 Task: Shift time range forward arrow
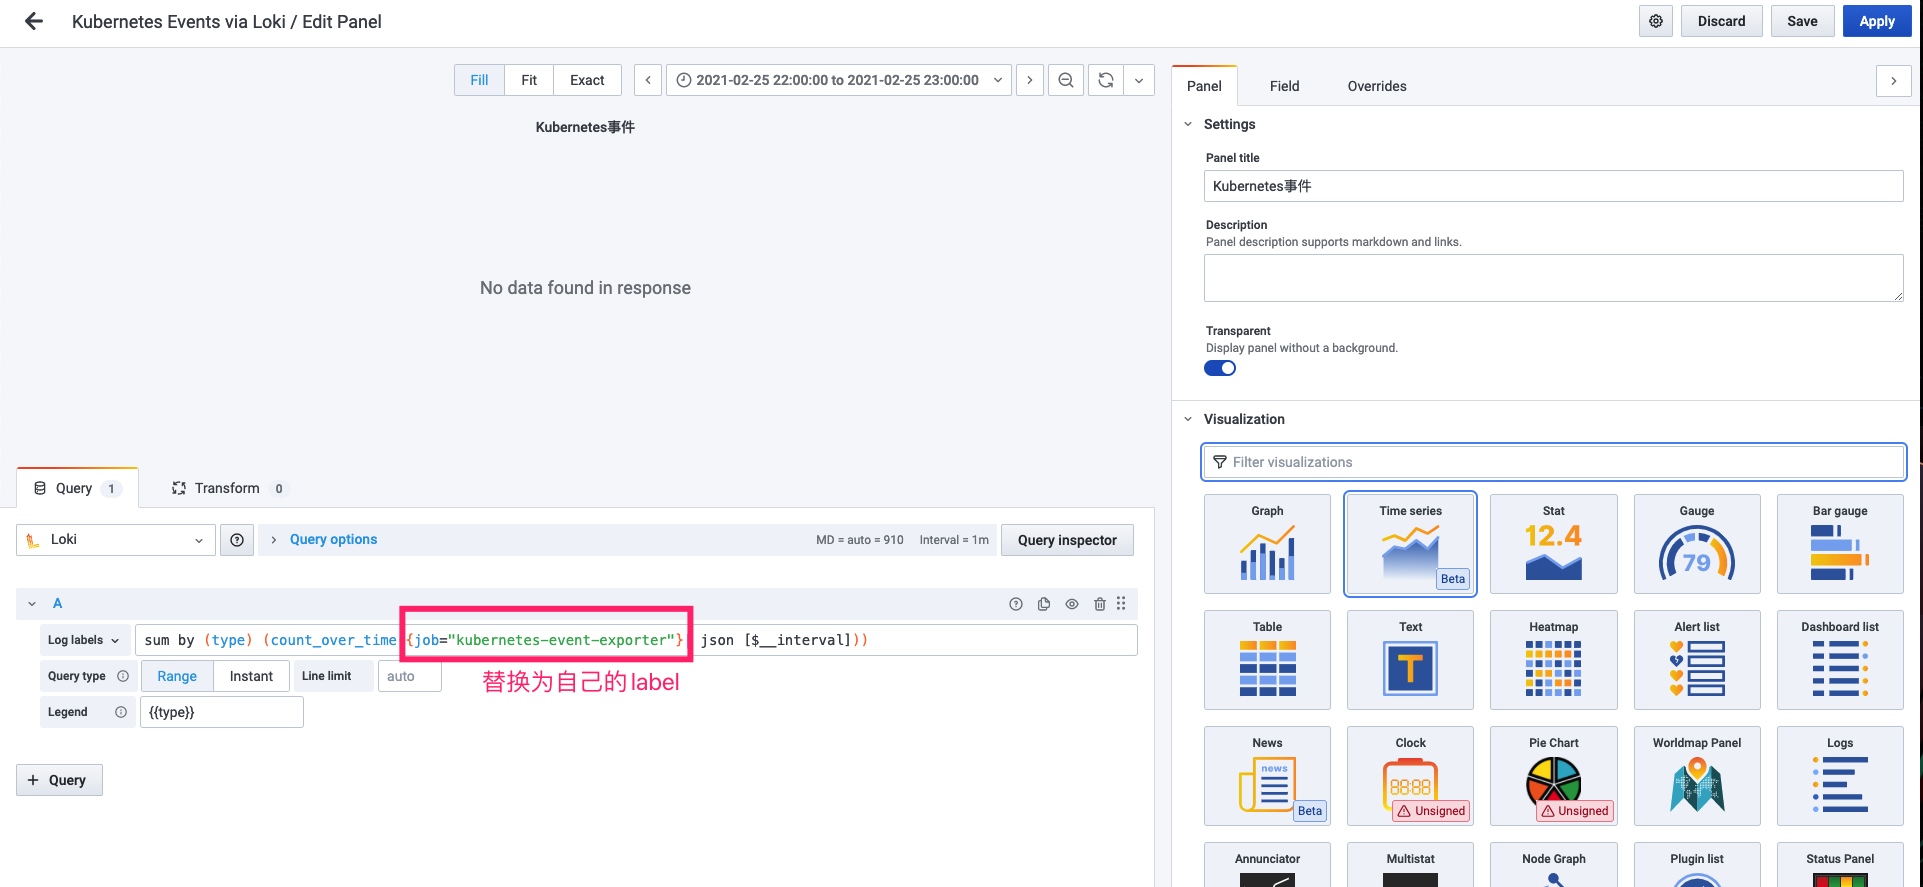[x=1030, y=80]
